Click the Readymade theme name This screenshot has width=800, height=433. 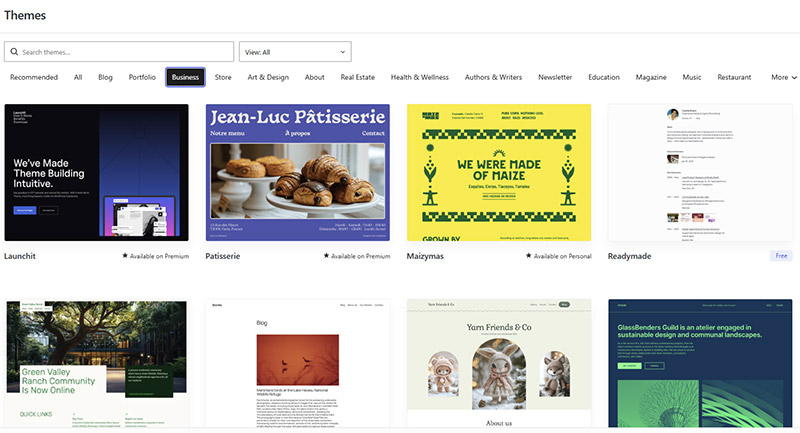[630, 256]
